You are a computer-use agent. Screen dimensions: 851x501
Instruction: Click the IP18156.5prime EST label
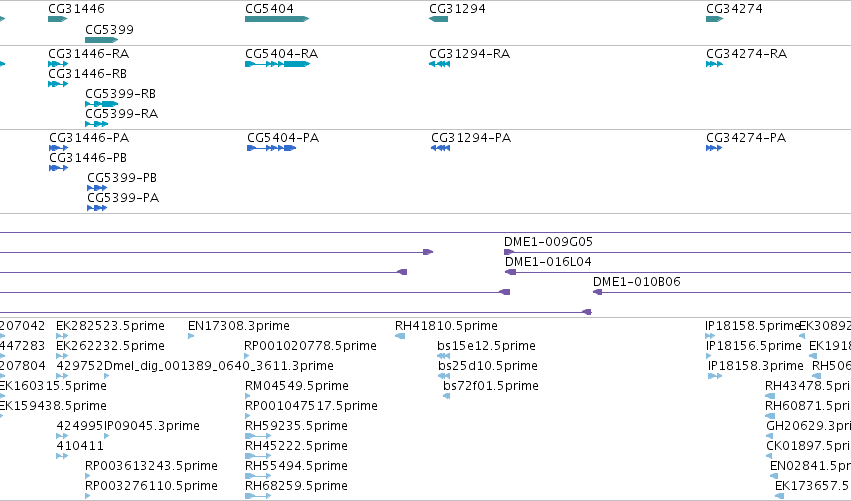pyautogui.click(x=754, y=346)
